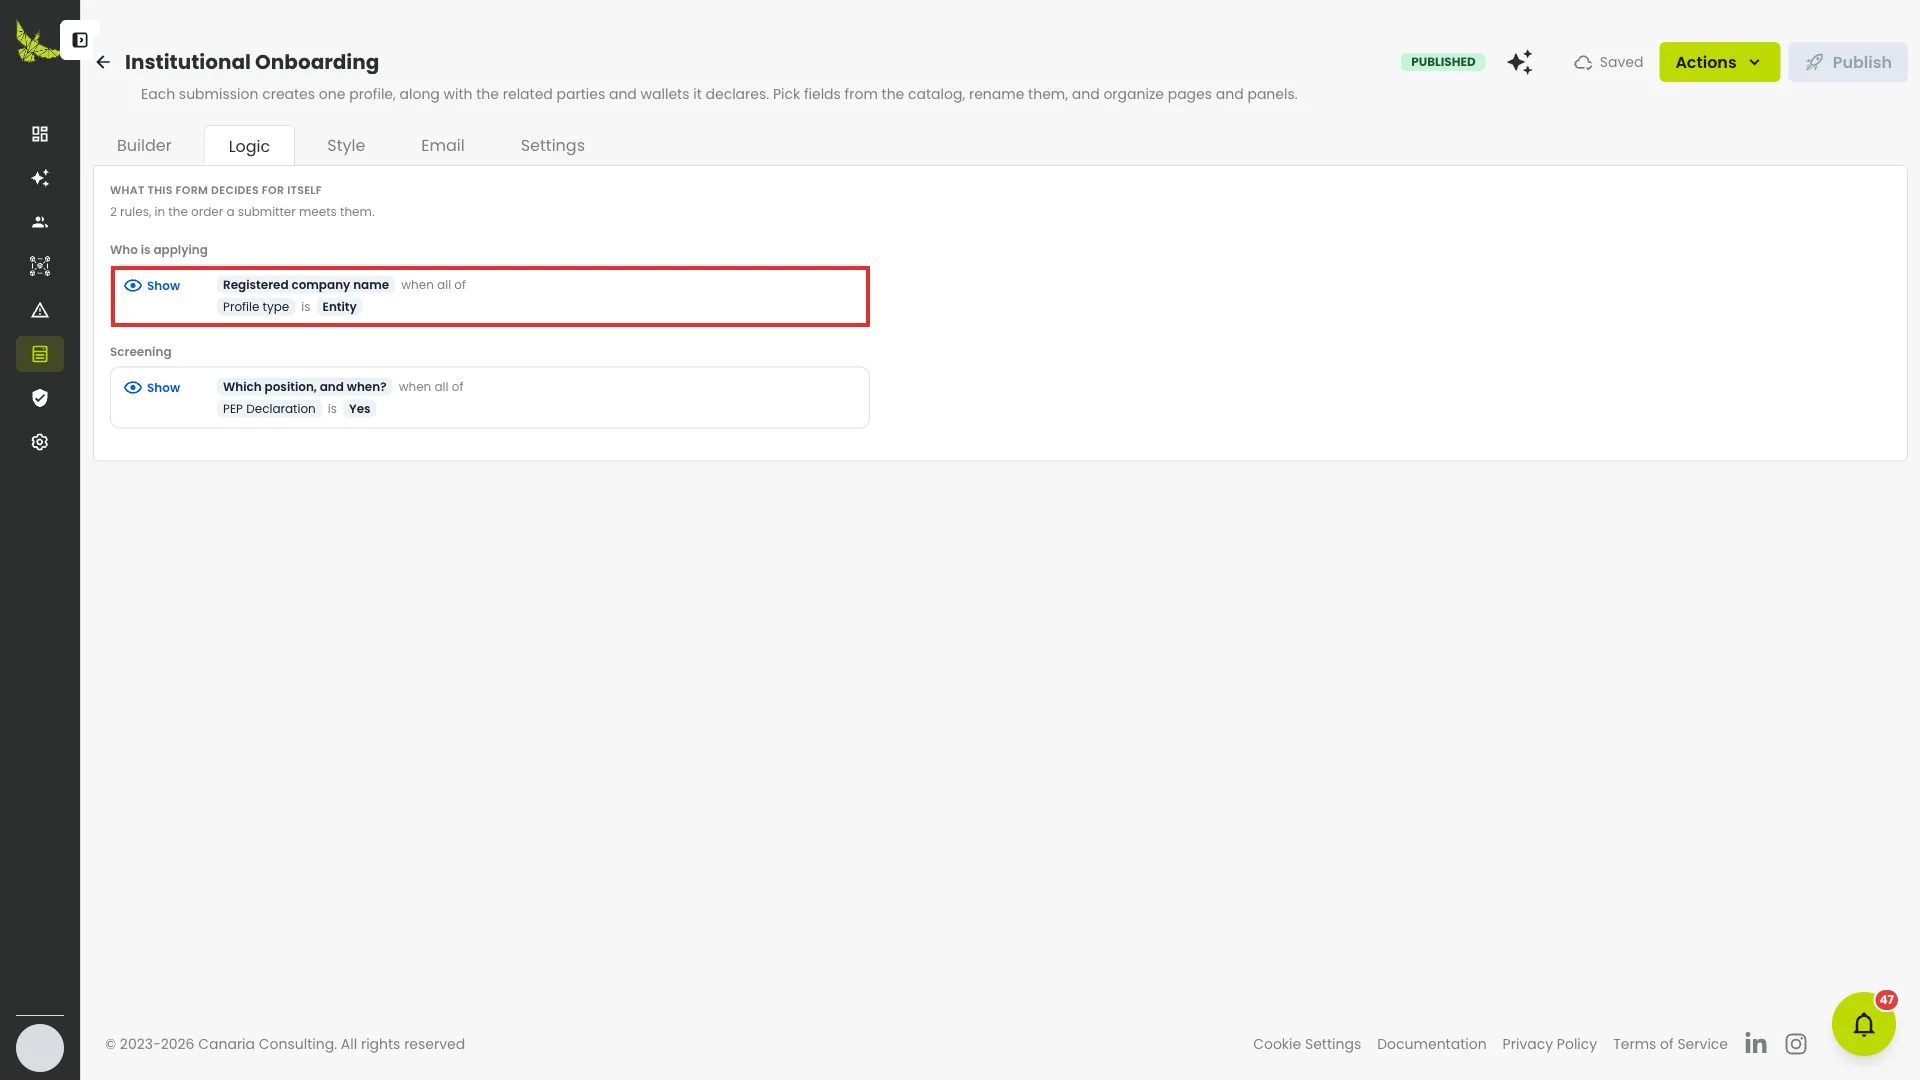Open the sparkle AI icon in sidebar
Image resolution: width=1920 pixels, height=1080 pixels.
(40, 178)
